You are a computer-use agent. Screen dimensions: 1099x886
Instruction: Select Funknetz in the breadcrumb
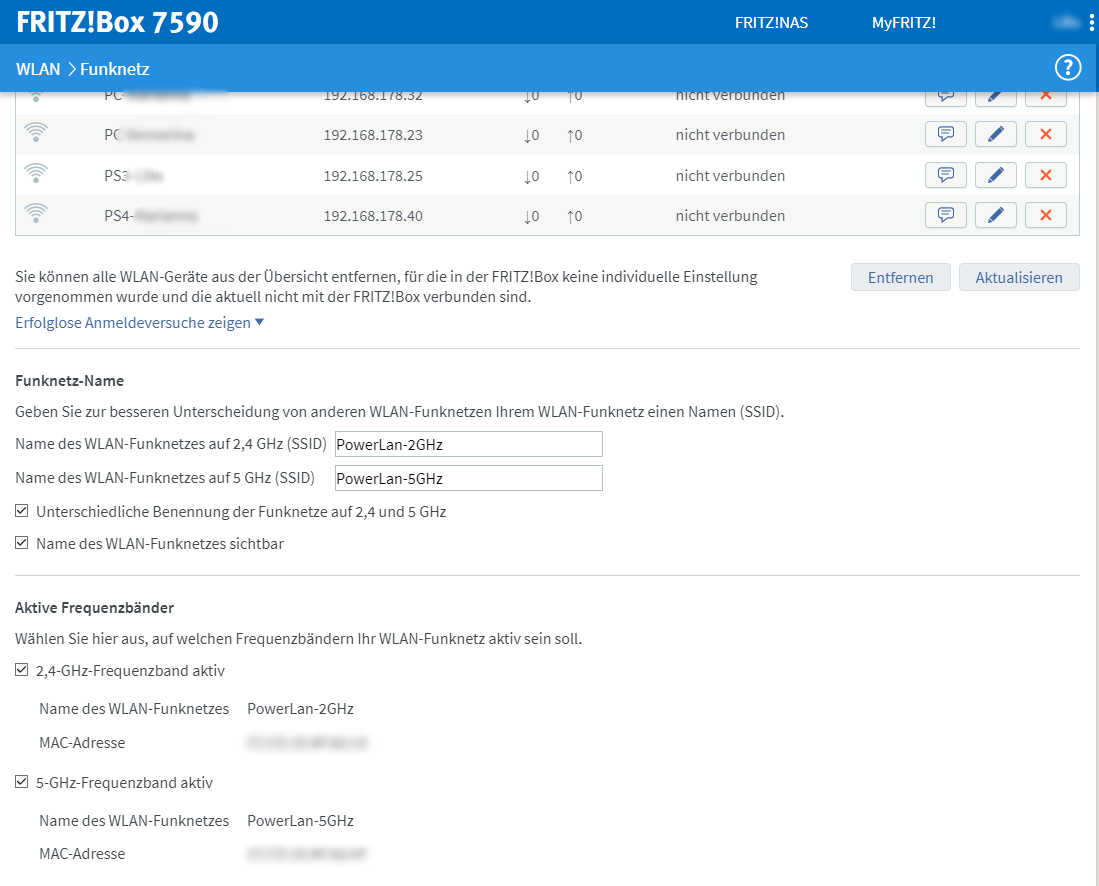tap(115, 69)
